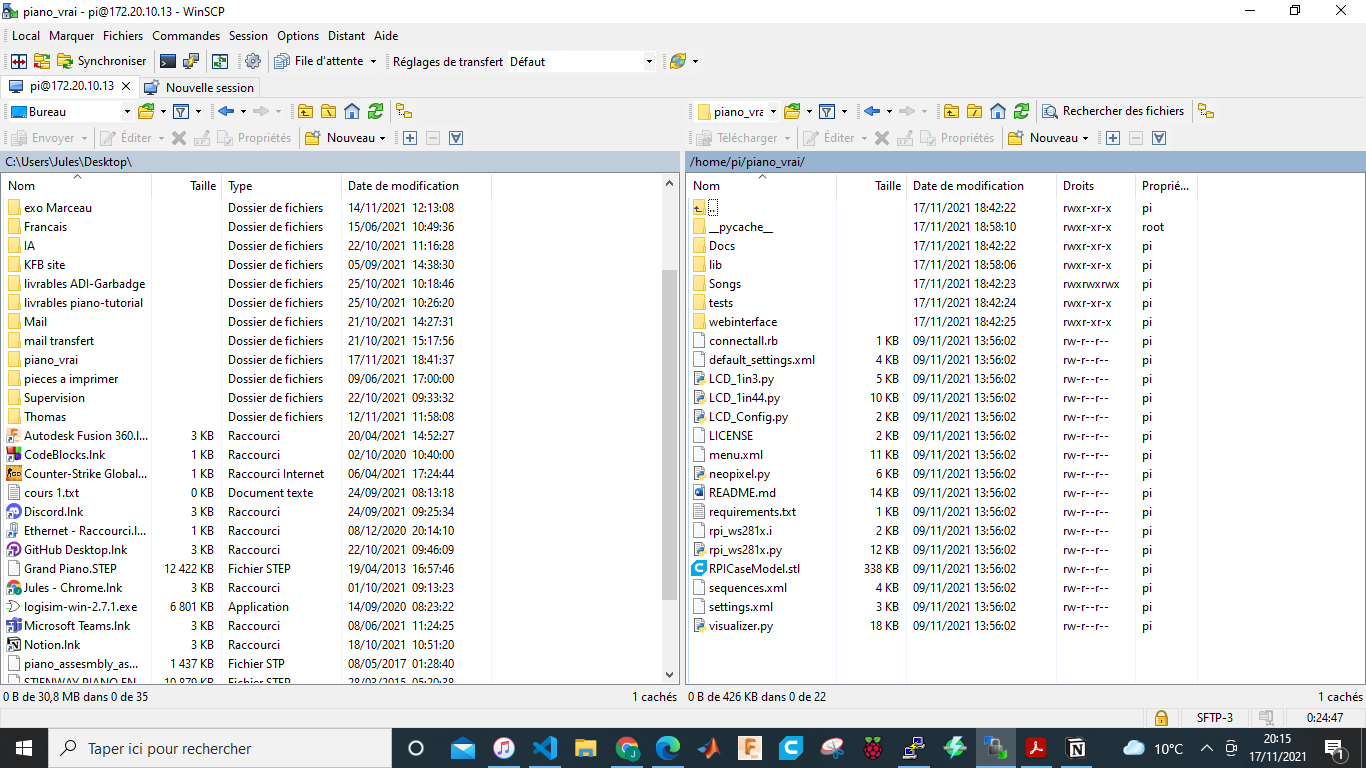
Task: Select Songs folder in remote panel
Action: pos(725,284)
